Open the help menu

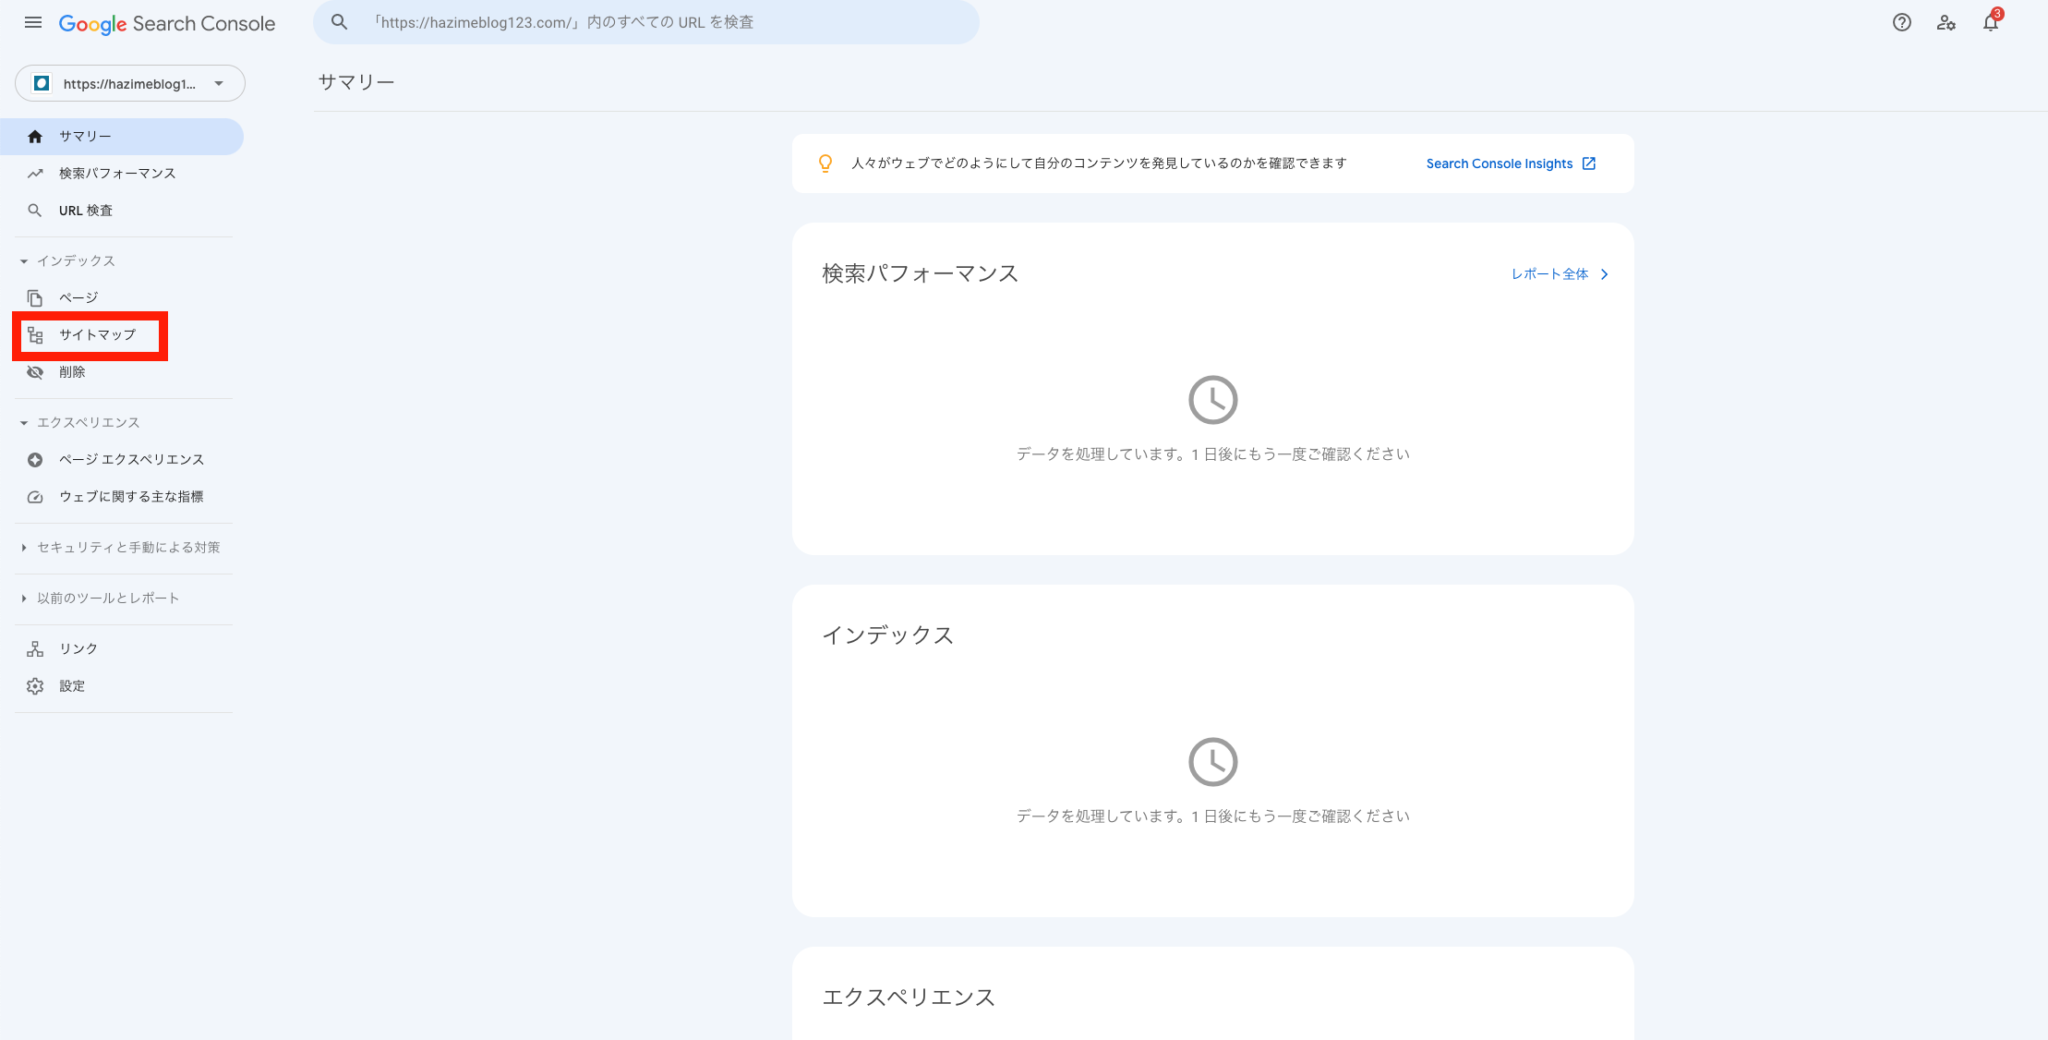tap(1901, 22)
